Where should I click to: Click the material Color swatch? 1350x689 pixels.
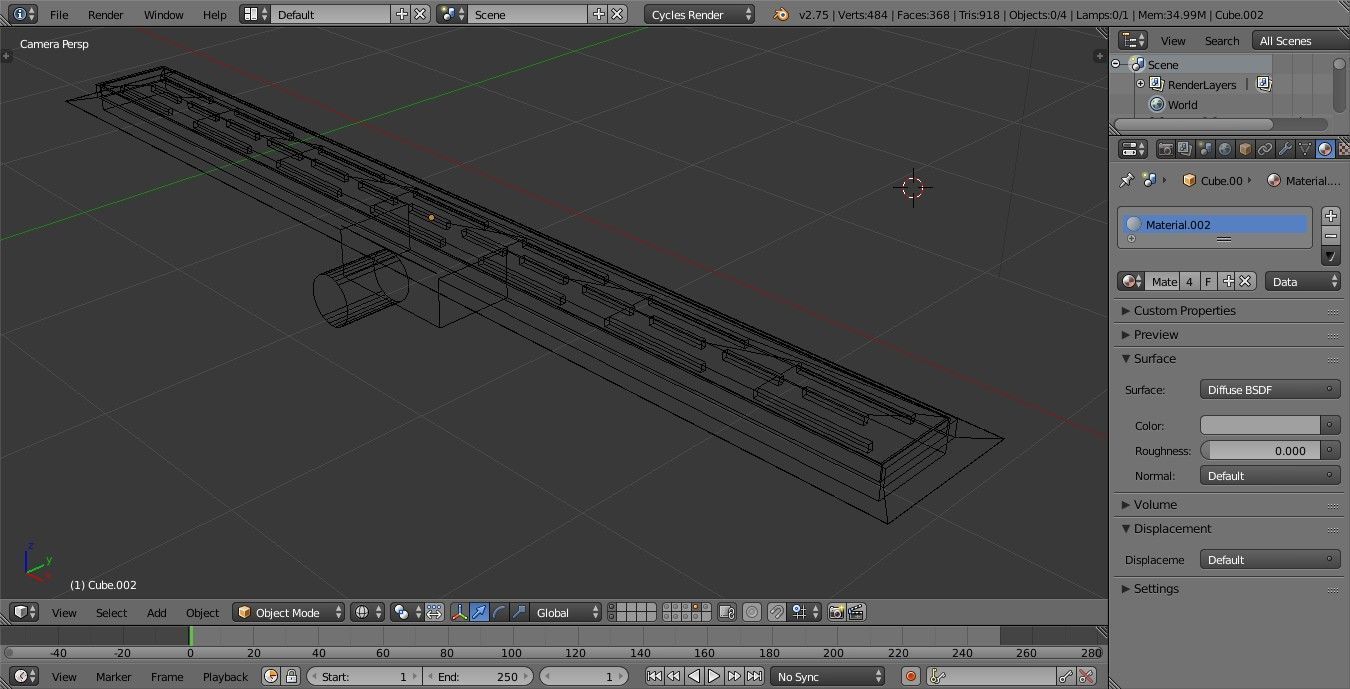click(x=1260, y=425)
